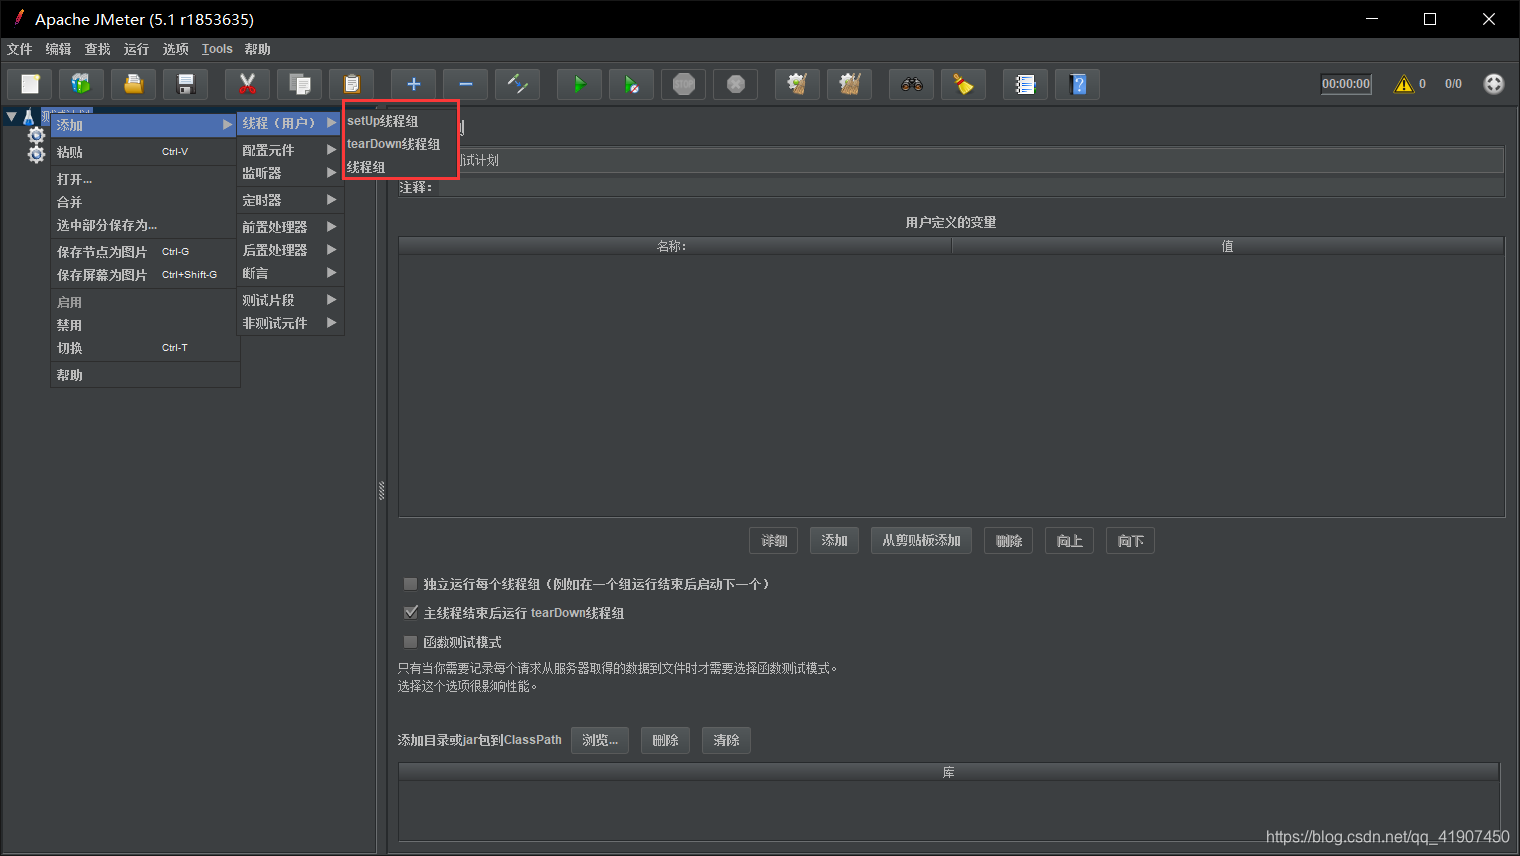
Task: Expand 线程（用户）submenu
Action: tap(290, 123)
